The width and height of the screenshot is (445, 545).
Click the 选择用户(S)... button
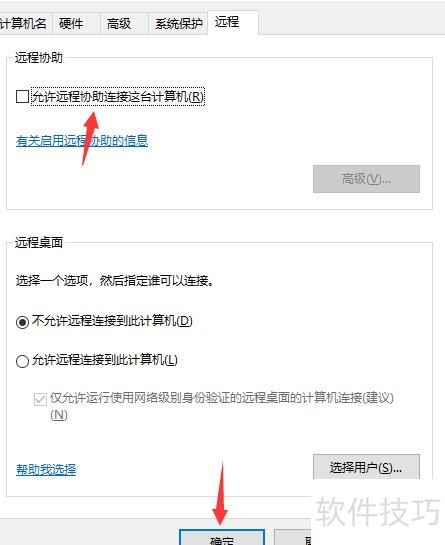tap(366, 467)
